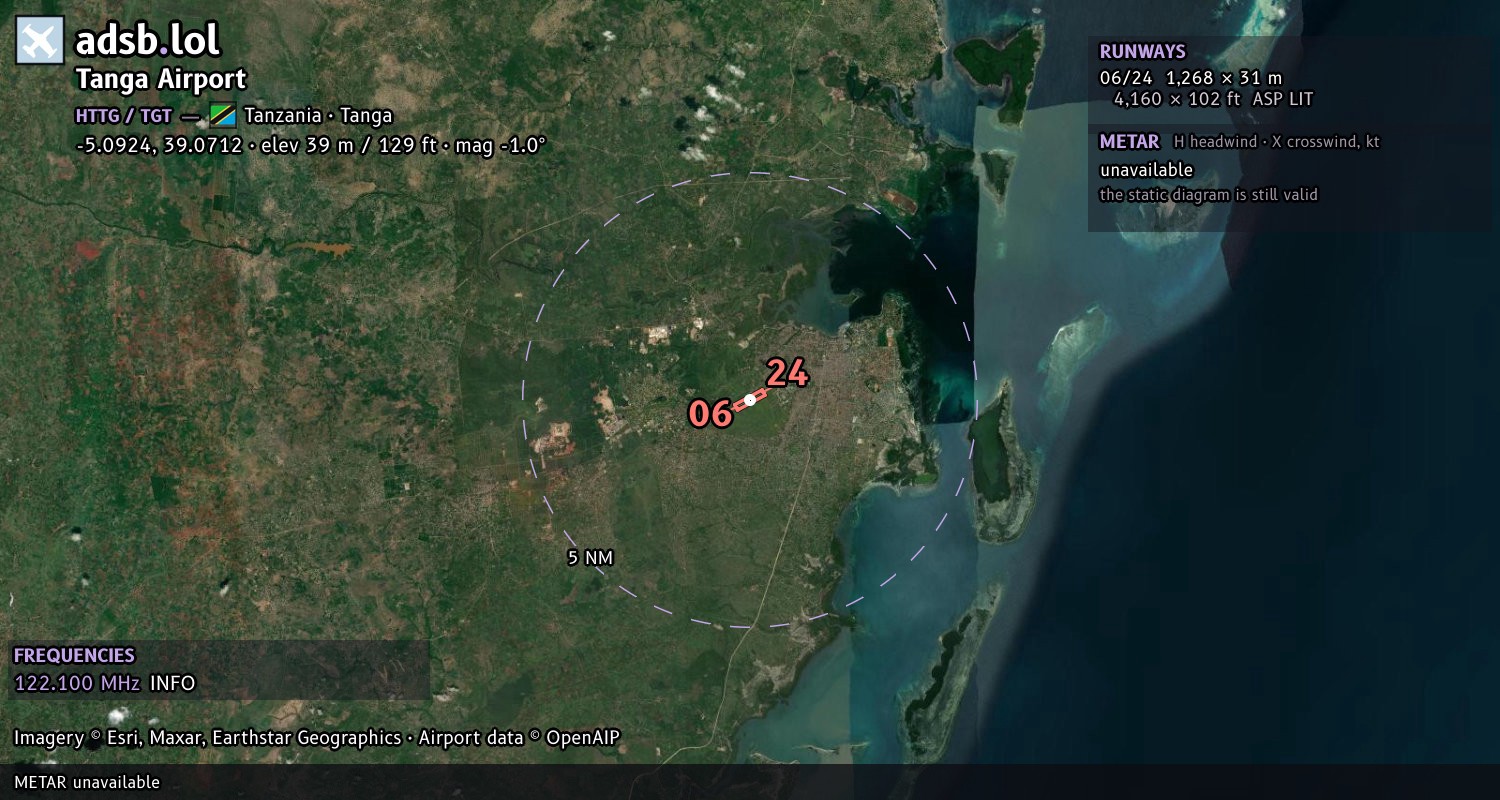Click the runway 06 end label
This screenshot has width=1500, height=800.
tap(710, 413)
